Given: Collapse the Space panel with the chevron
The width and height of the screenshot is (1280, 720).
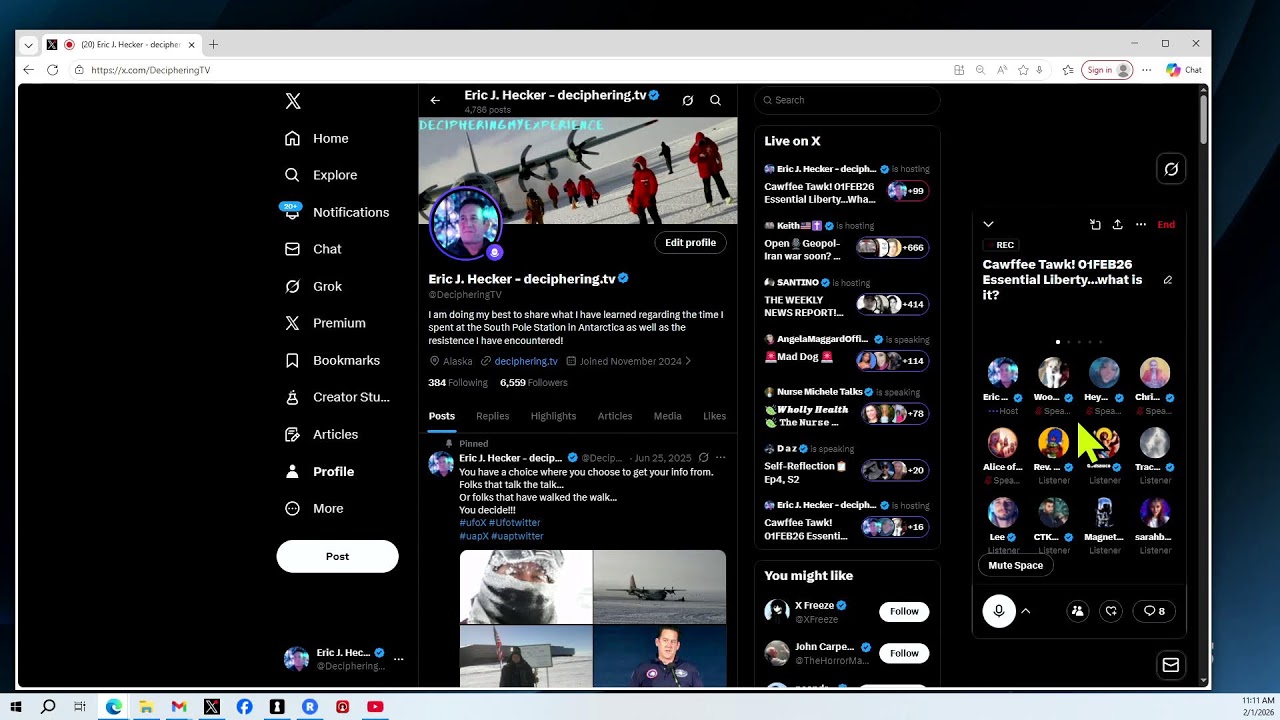Looking at the screenshot, I should click(988, 225).
